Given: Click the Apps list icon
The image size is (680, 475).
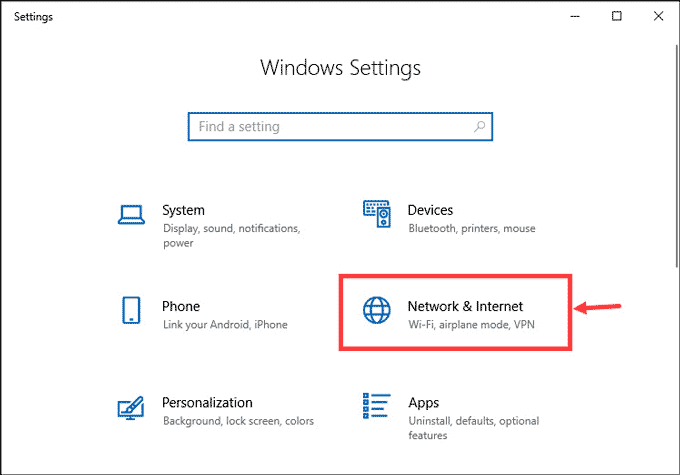Looking at the screenshot, I should point(376,406).
